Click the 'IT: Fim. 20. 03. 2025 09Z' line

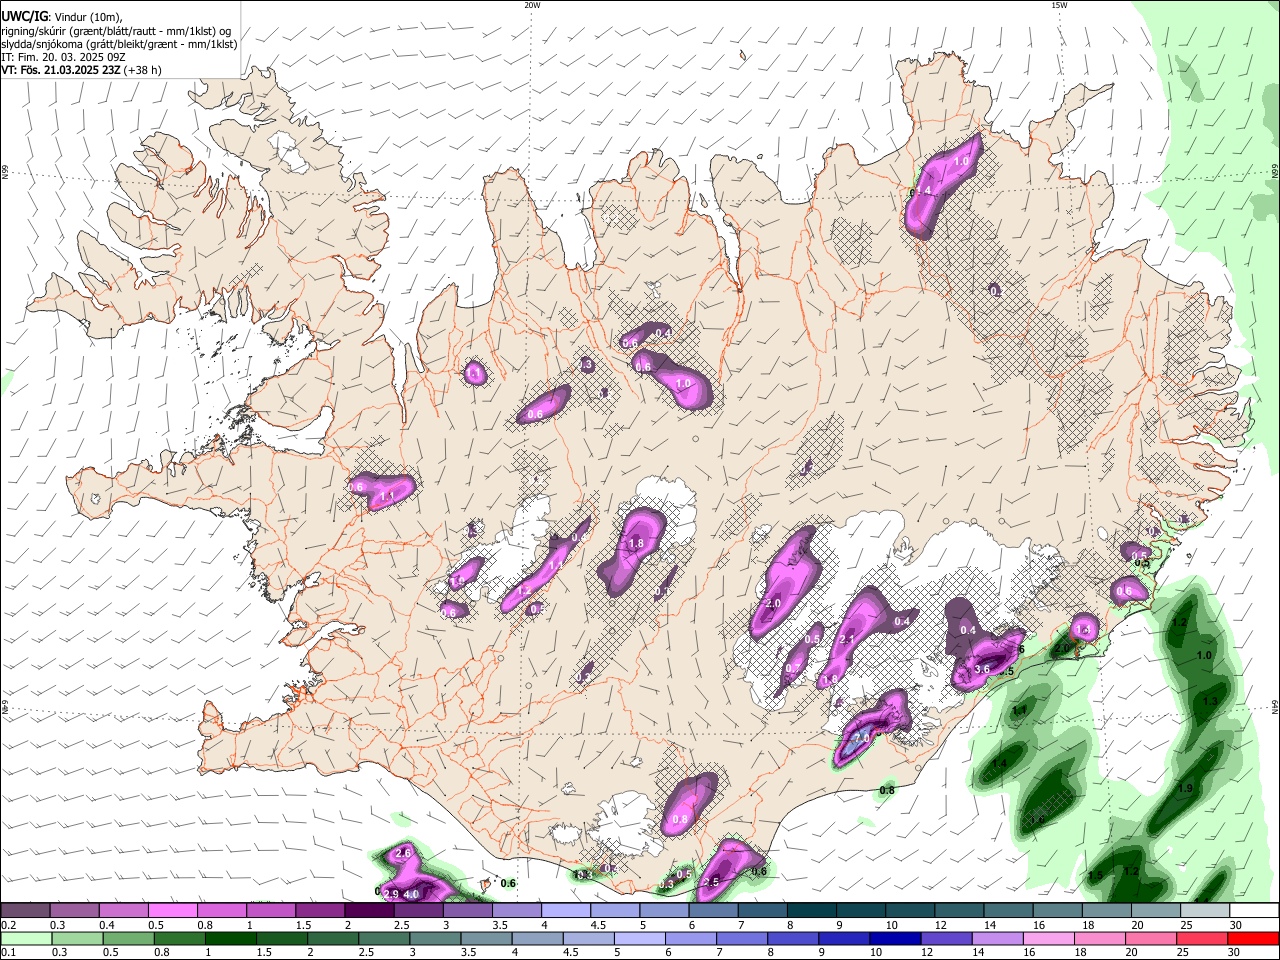pos(63,57)
